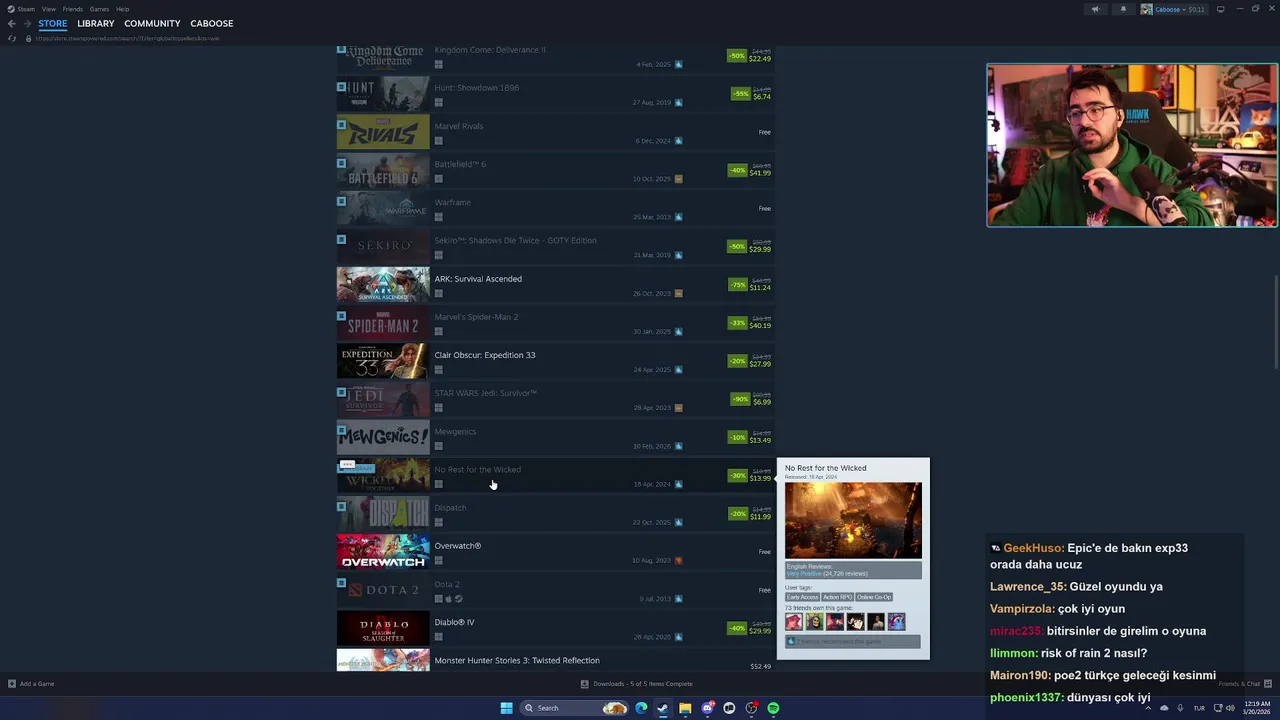Open File Explorer from the taskbar
This screenshot has height=720, width=1280.
(685, 708)
